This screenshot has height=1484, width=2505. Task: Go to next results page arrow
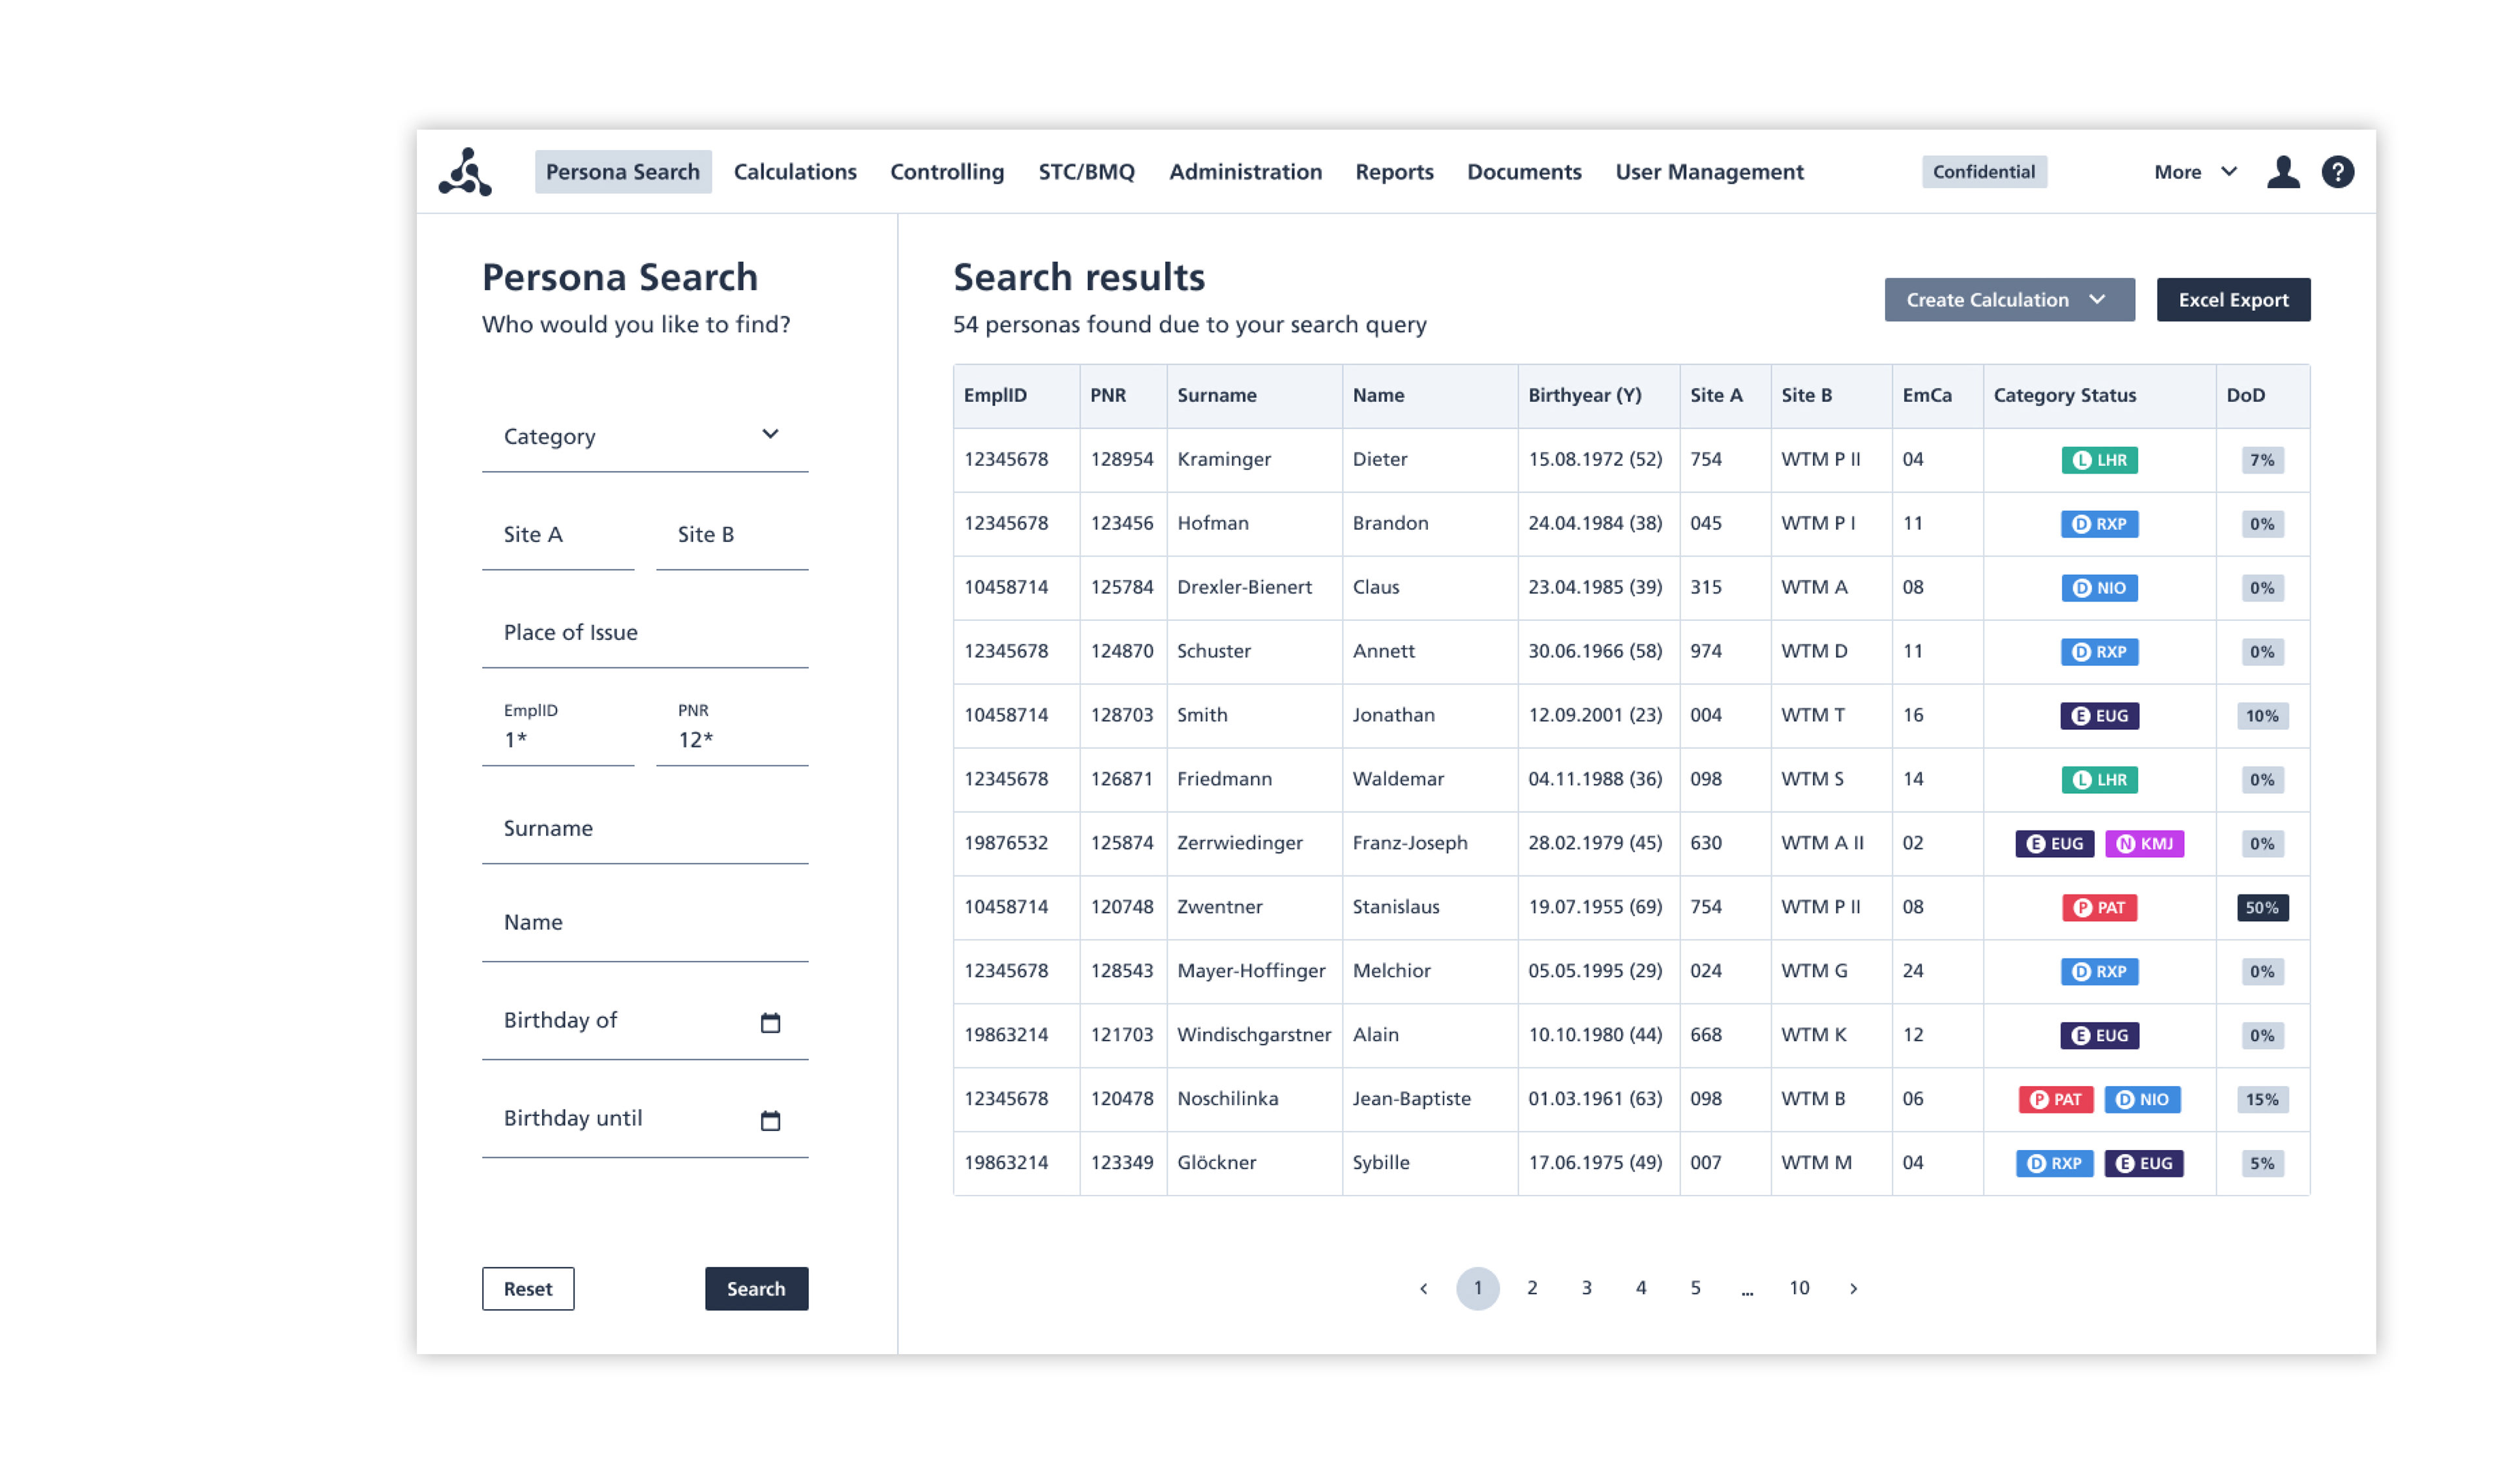click(x=1852, y=1288)
